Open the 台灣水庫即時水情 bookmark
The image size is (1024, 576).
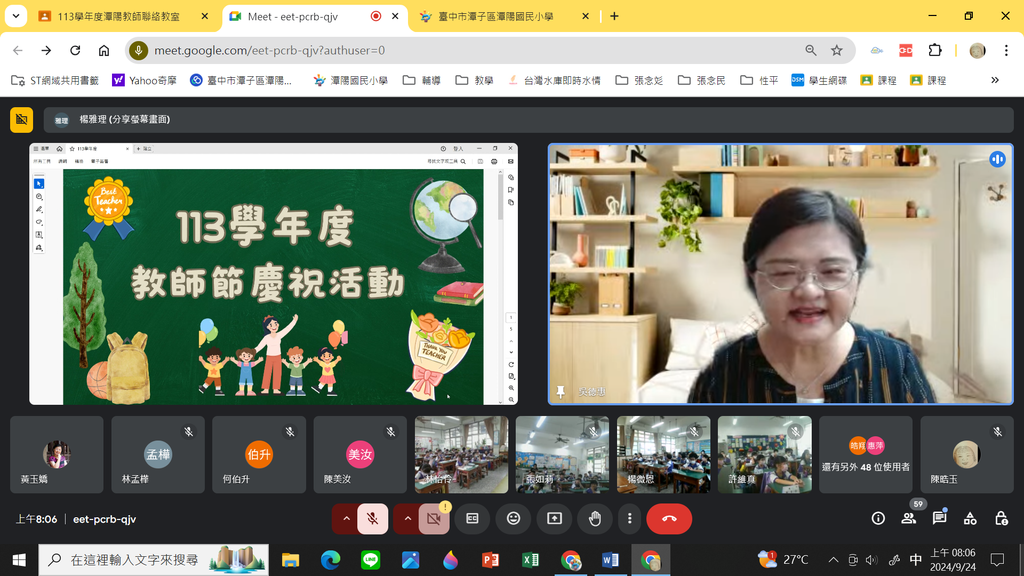click(554, 80)
